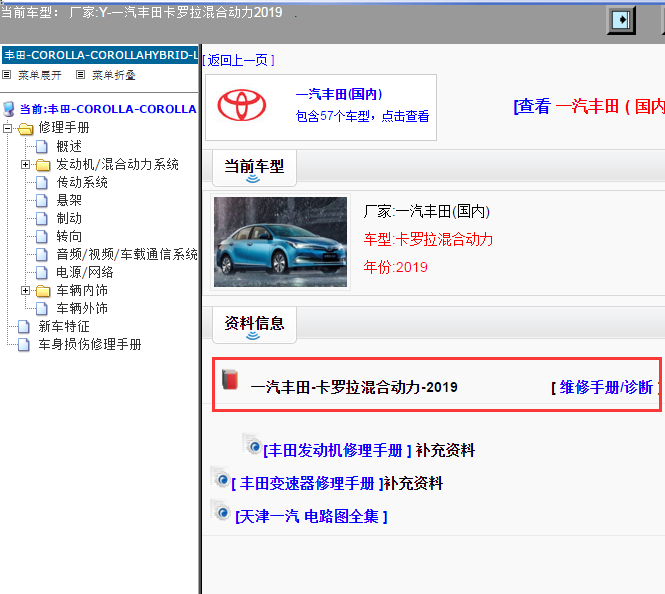Image resolution: width=665 pixels, height=594 pixels.
Task: Open the 音频/视频/车载通信系统 tree item
Action: (x=127, y=254)
